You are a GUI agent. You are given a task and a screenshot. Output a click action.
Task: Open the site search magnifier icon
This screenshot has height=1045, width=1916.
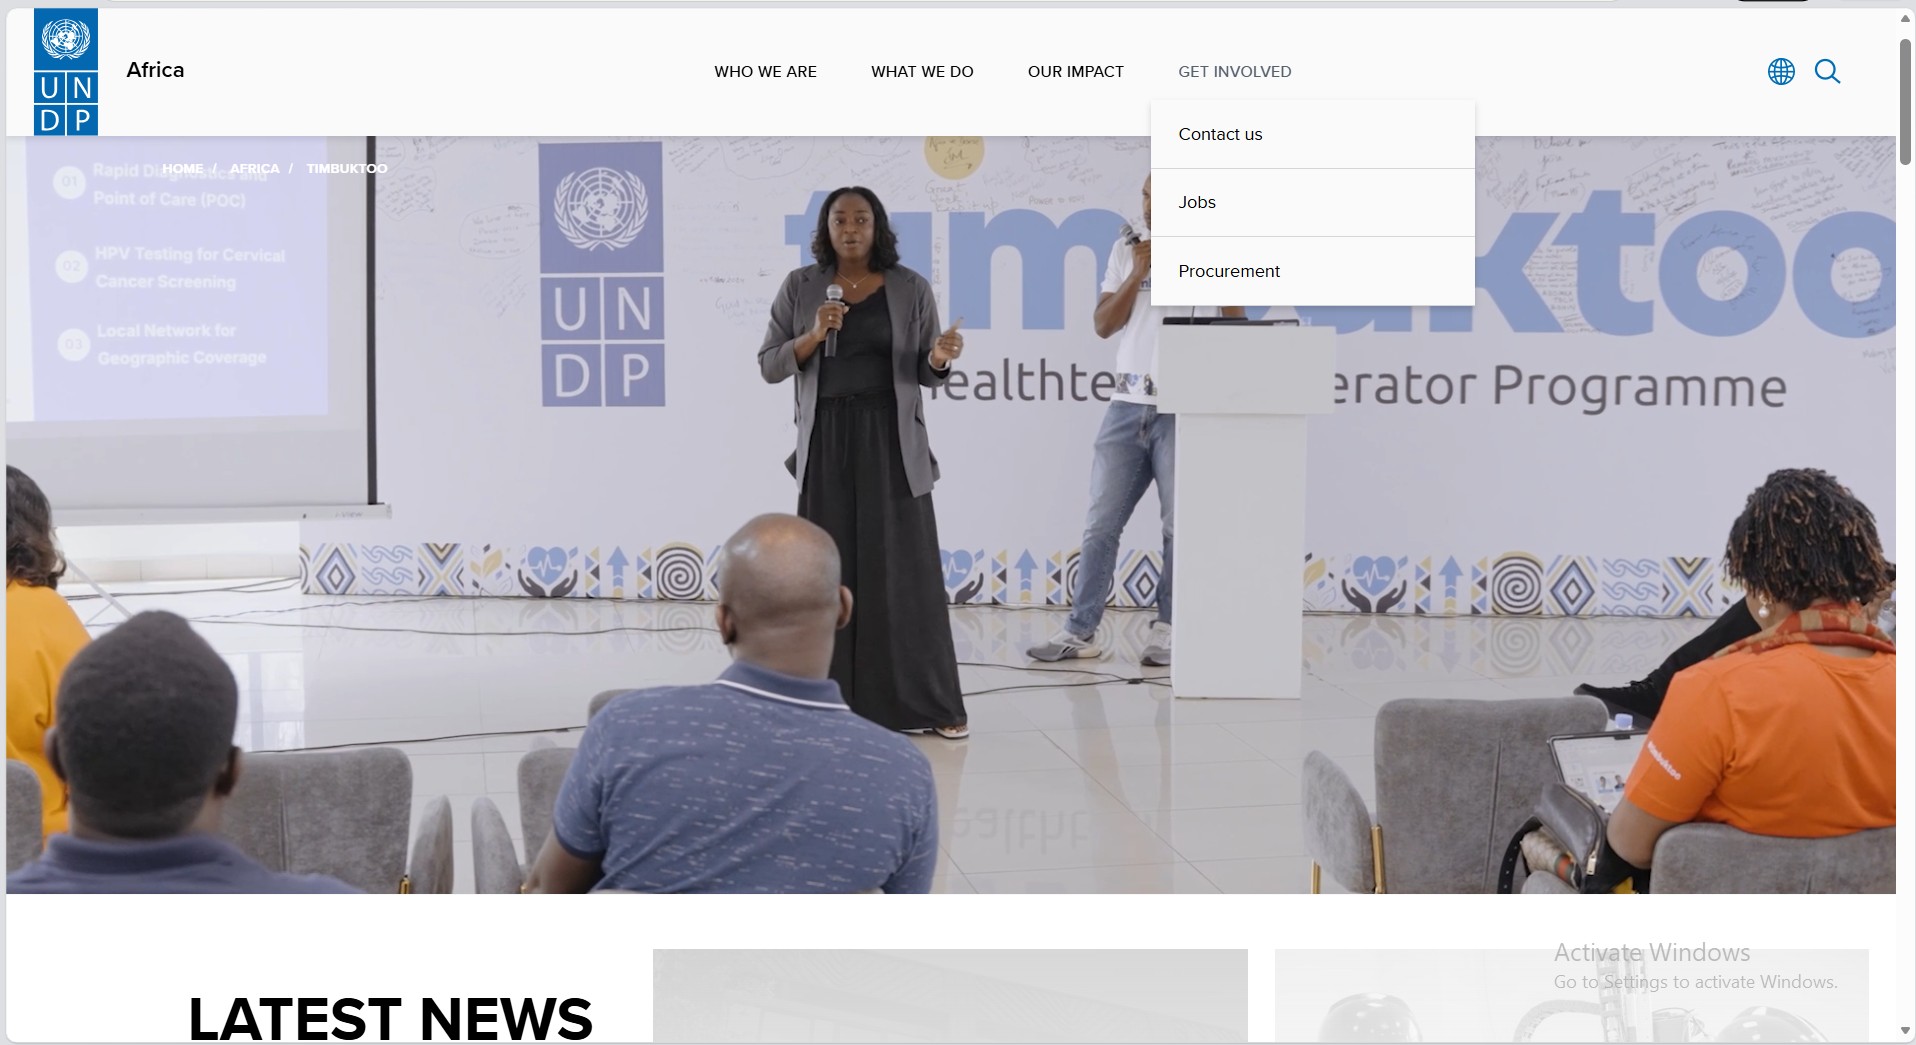[x=1827, y=71]
